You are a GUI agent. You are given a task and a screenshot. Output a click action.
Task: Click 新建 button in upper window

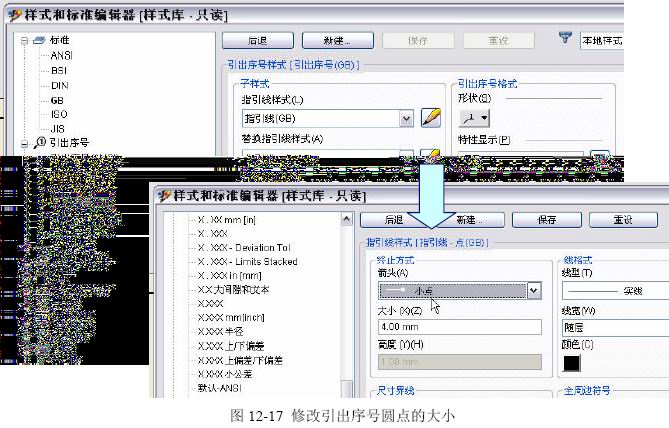click(337, 41)
